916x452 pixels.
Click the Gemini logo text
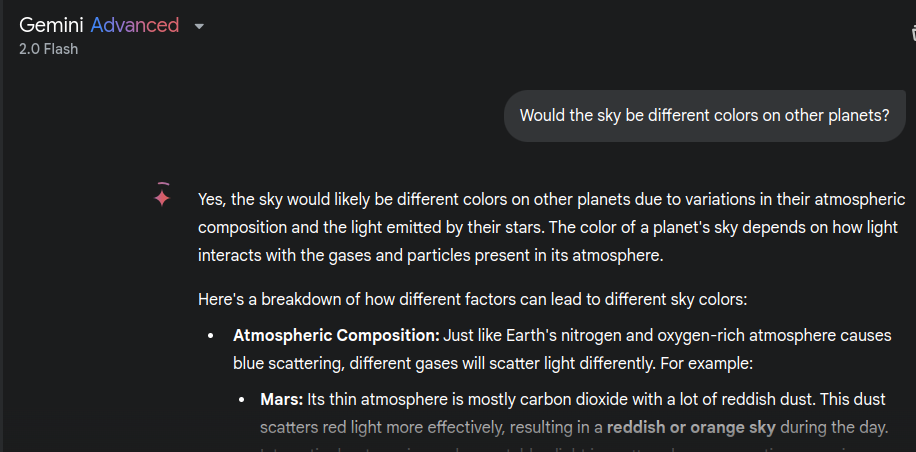[x=51, y=25]
